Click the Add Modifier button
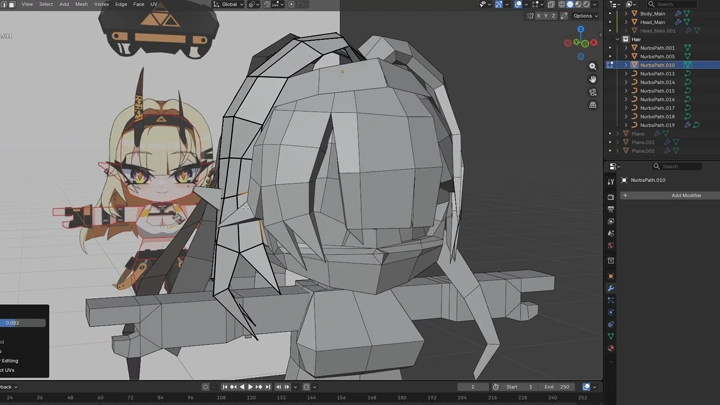 670,196
